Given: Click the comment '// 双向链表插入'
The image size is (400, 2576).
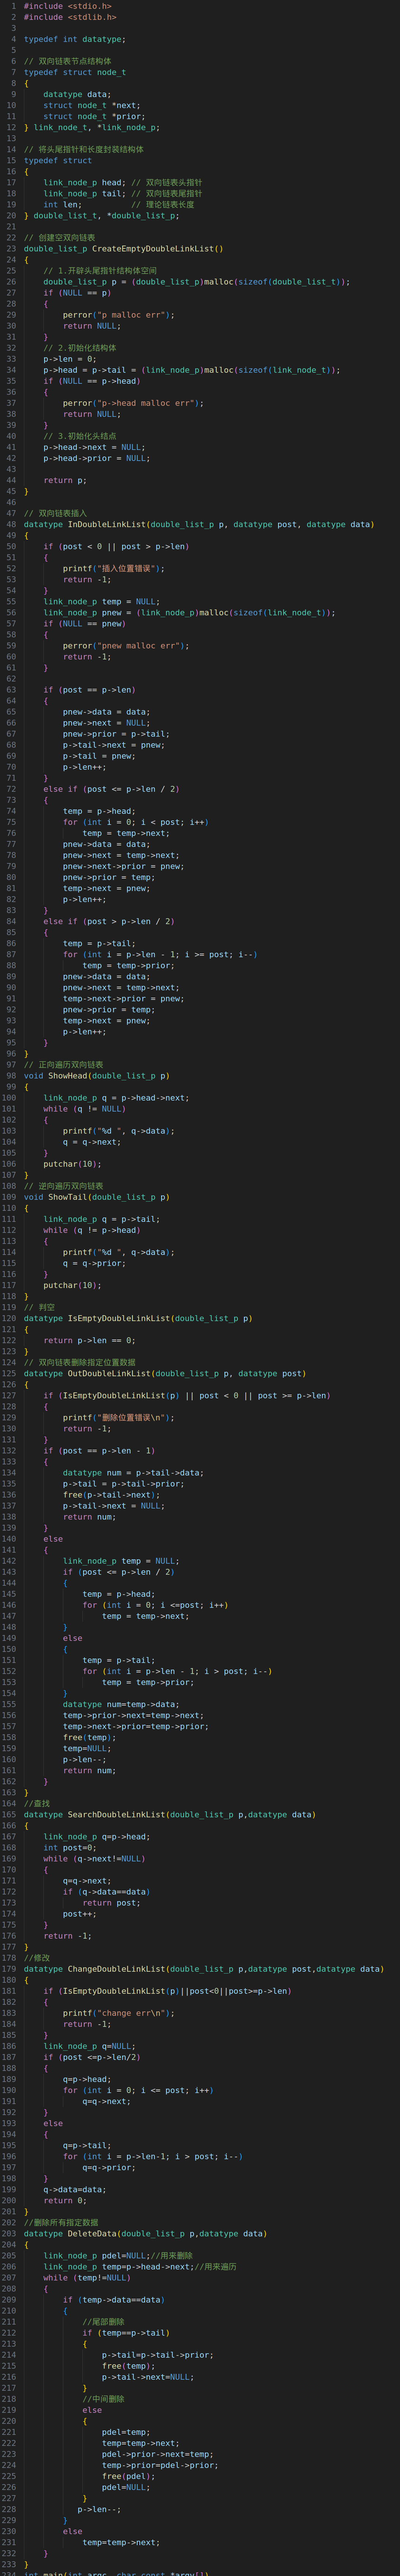Looking at the screenshot, I should coord(56,513).
